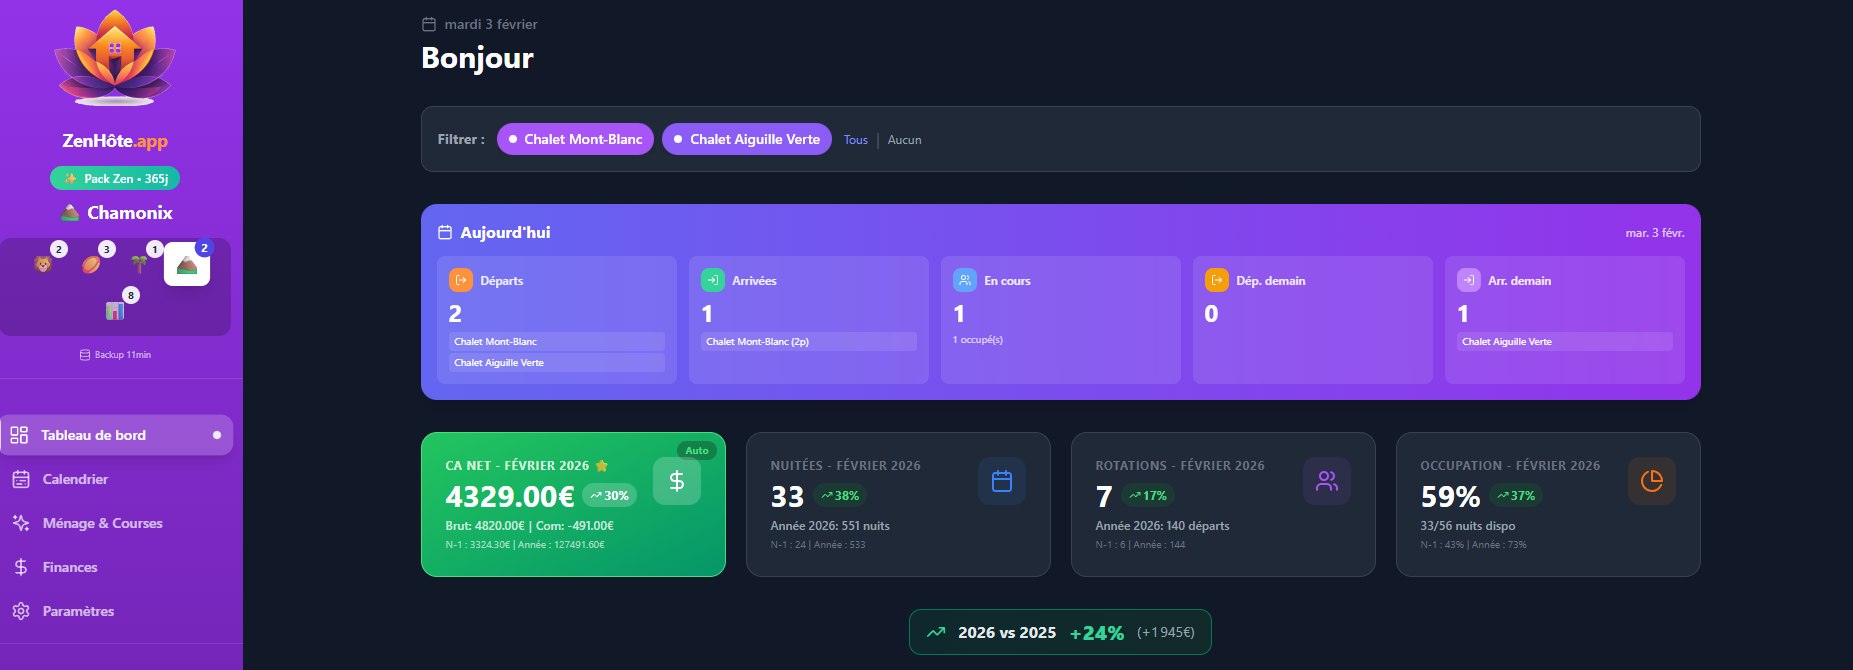
Task: Open the Départs card for today
Action: 556,319
